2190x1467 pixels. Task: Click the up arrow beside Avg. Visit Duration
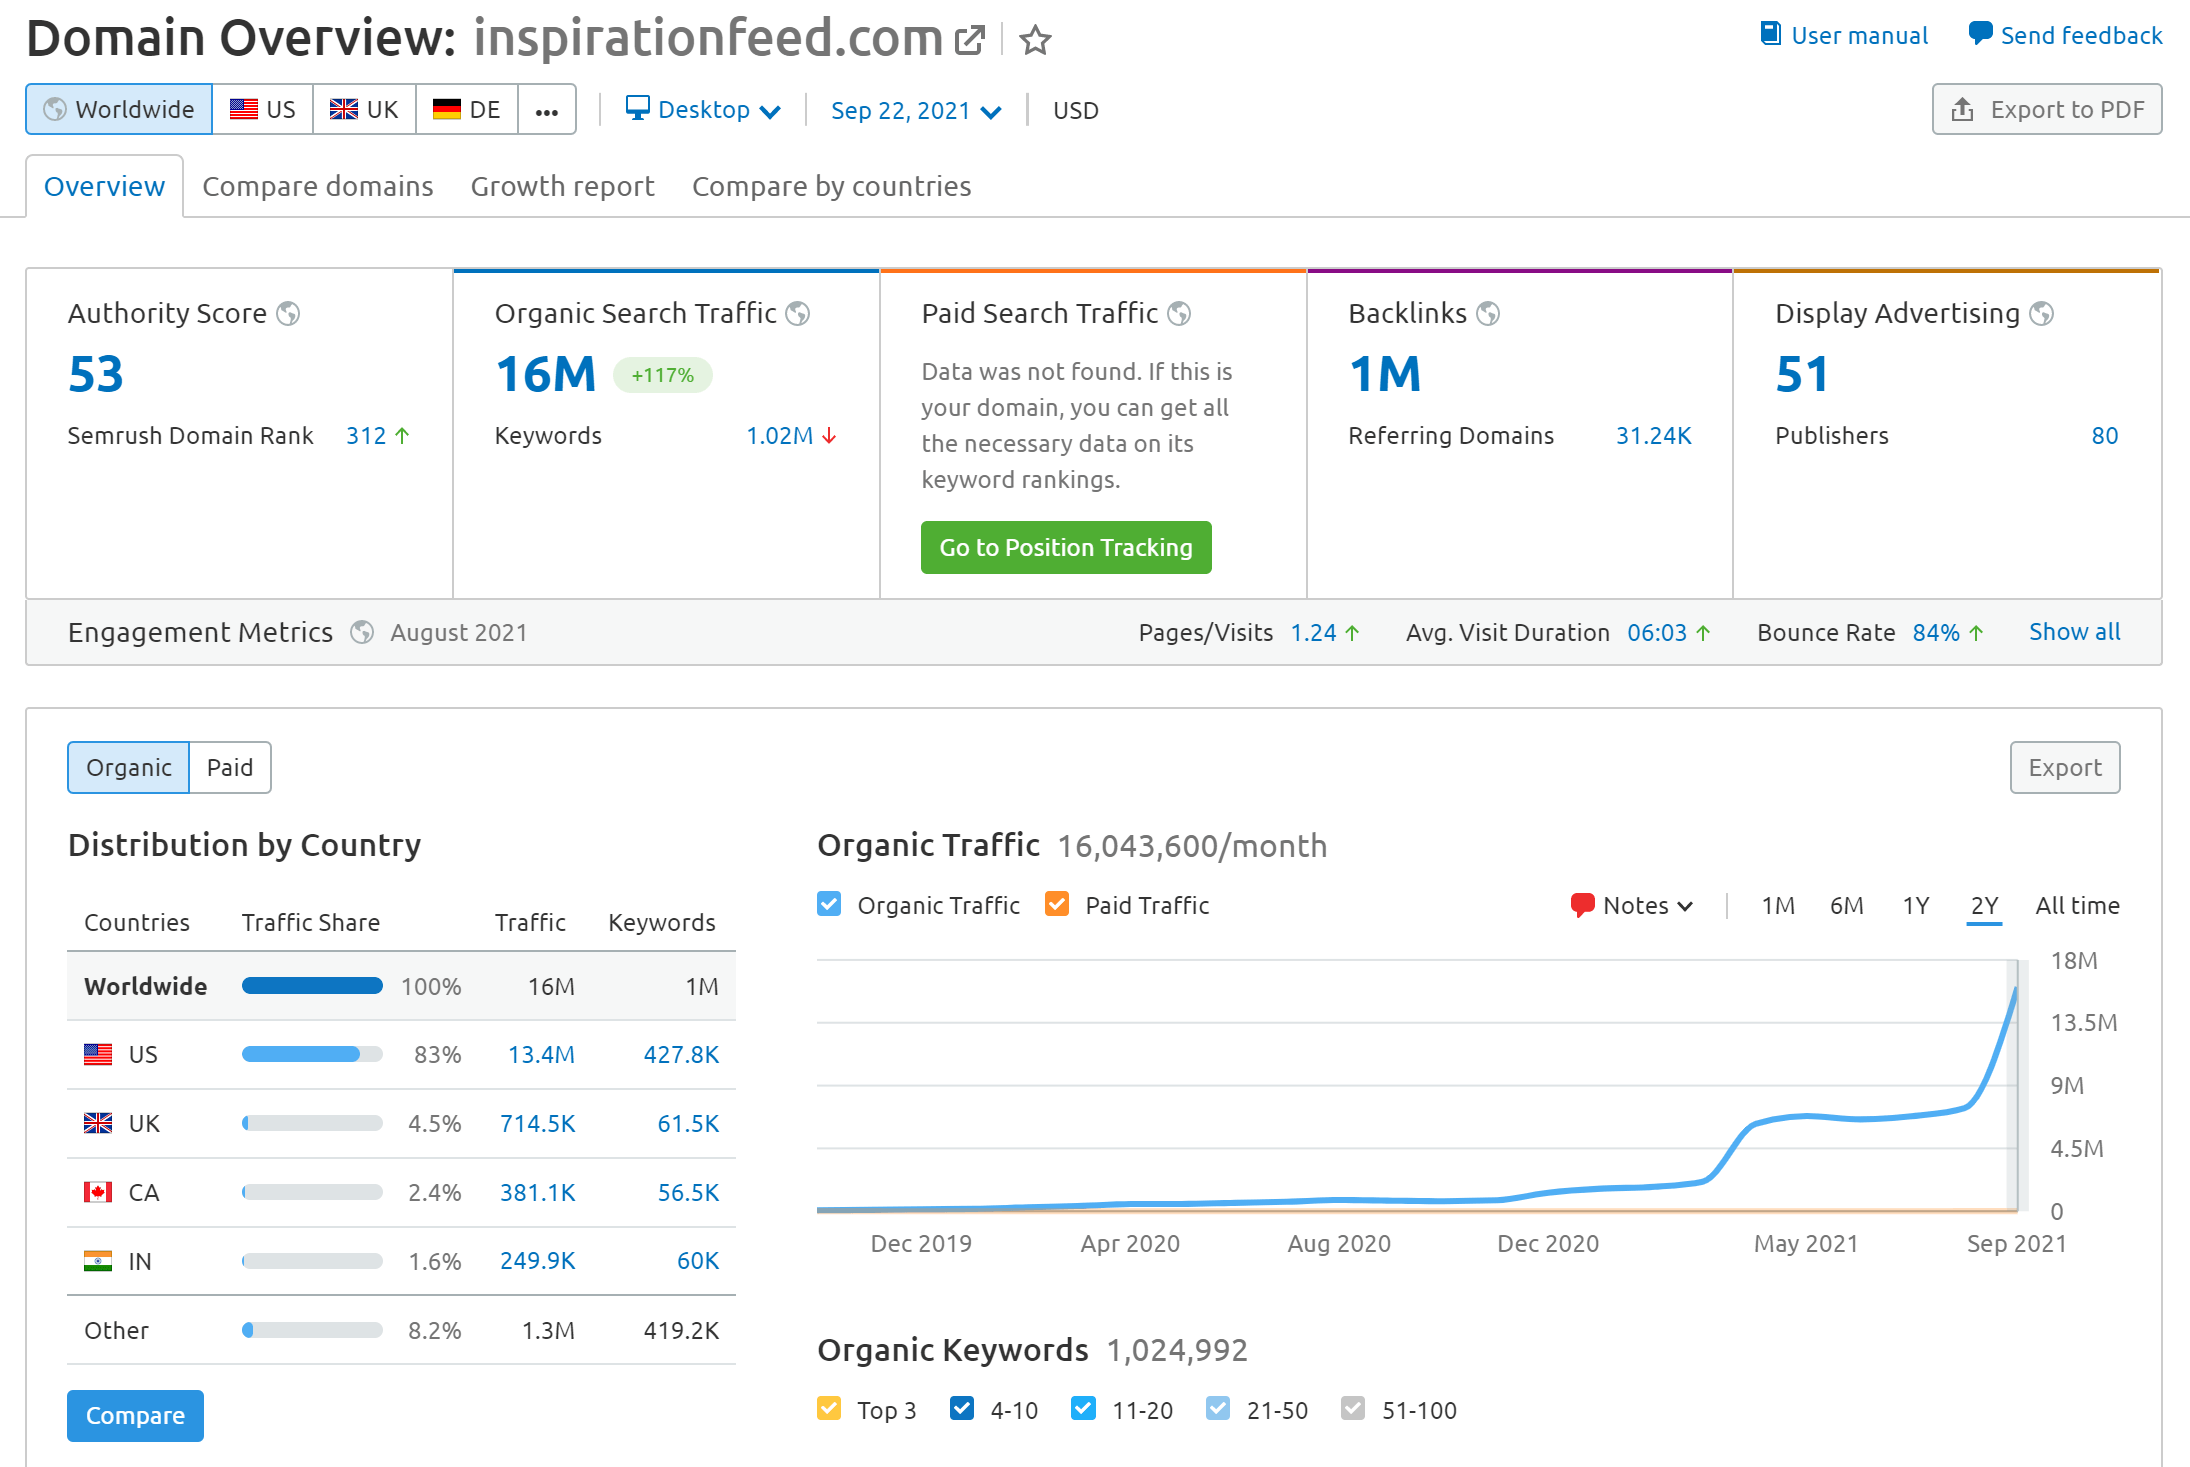click(1703, 633)
